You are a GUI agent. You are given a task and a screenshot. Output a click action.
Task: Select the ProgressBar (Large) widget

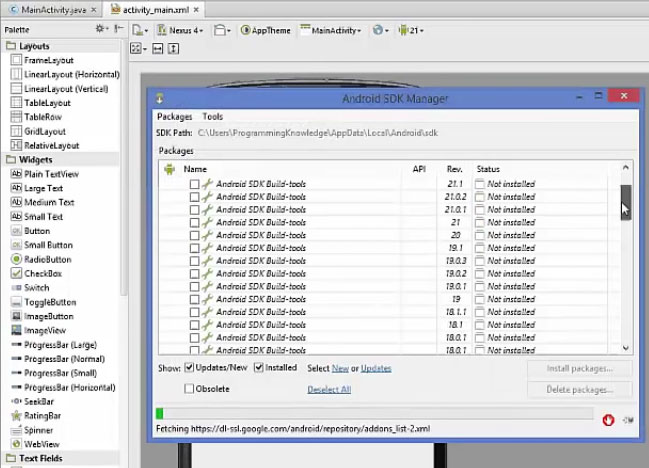(x=54, y=345)
